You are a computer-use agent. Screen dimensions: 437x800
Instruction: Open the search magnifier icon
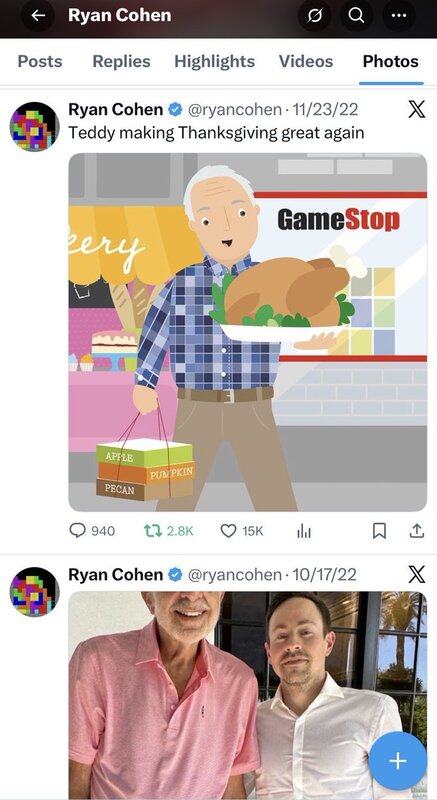(x=356, y=15)
